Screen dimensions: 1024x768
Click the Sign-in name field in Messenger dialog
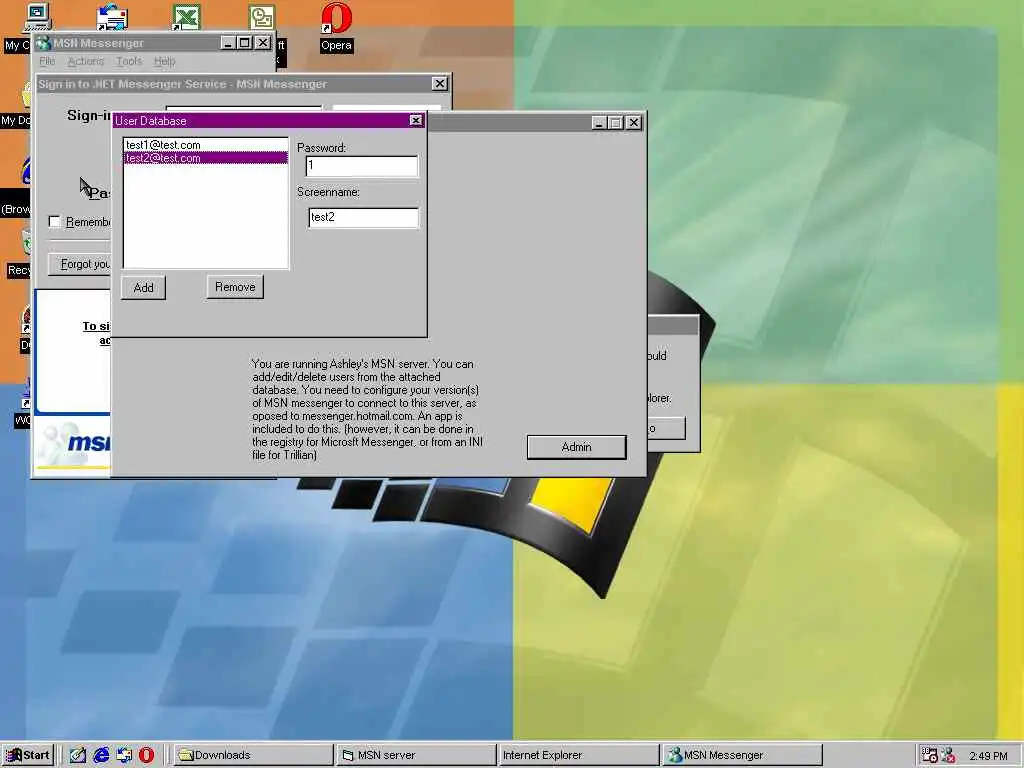tap(244, 108)
